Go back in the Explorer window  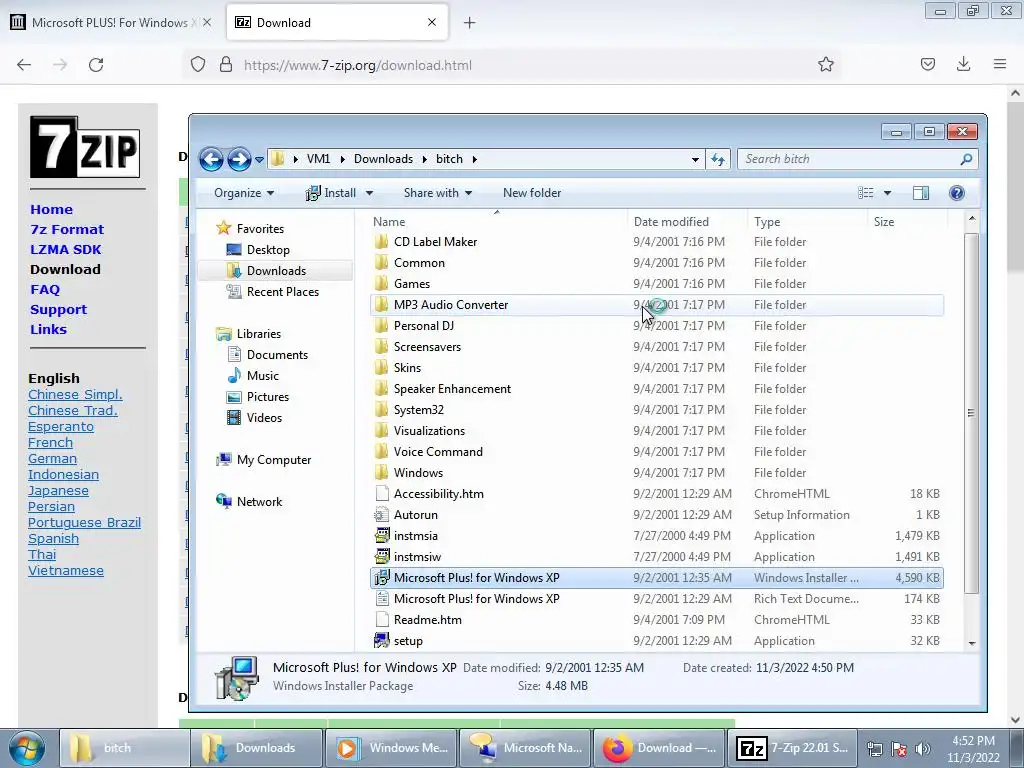click(211, 159)
